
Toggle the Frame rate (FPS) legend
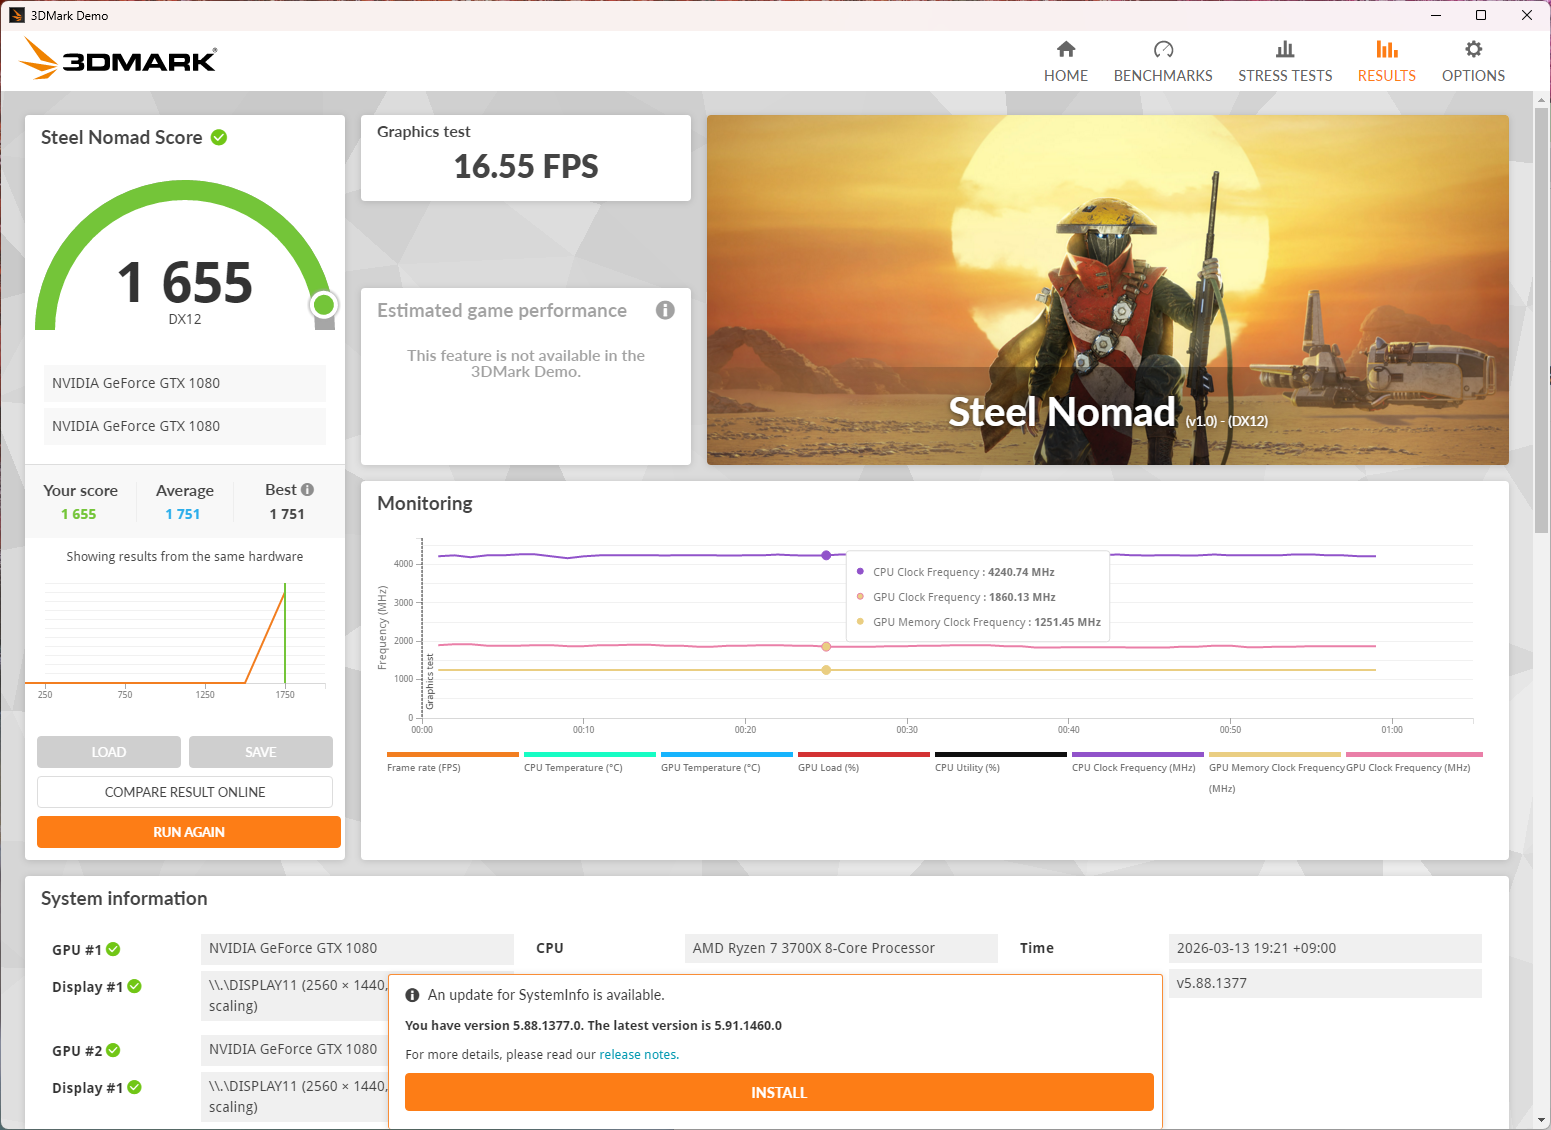452,762
